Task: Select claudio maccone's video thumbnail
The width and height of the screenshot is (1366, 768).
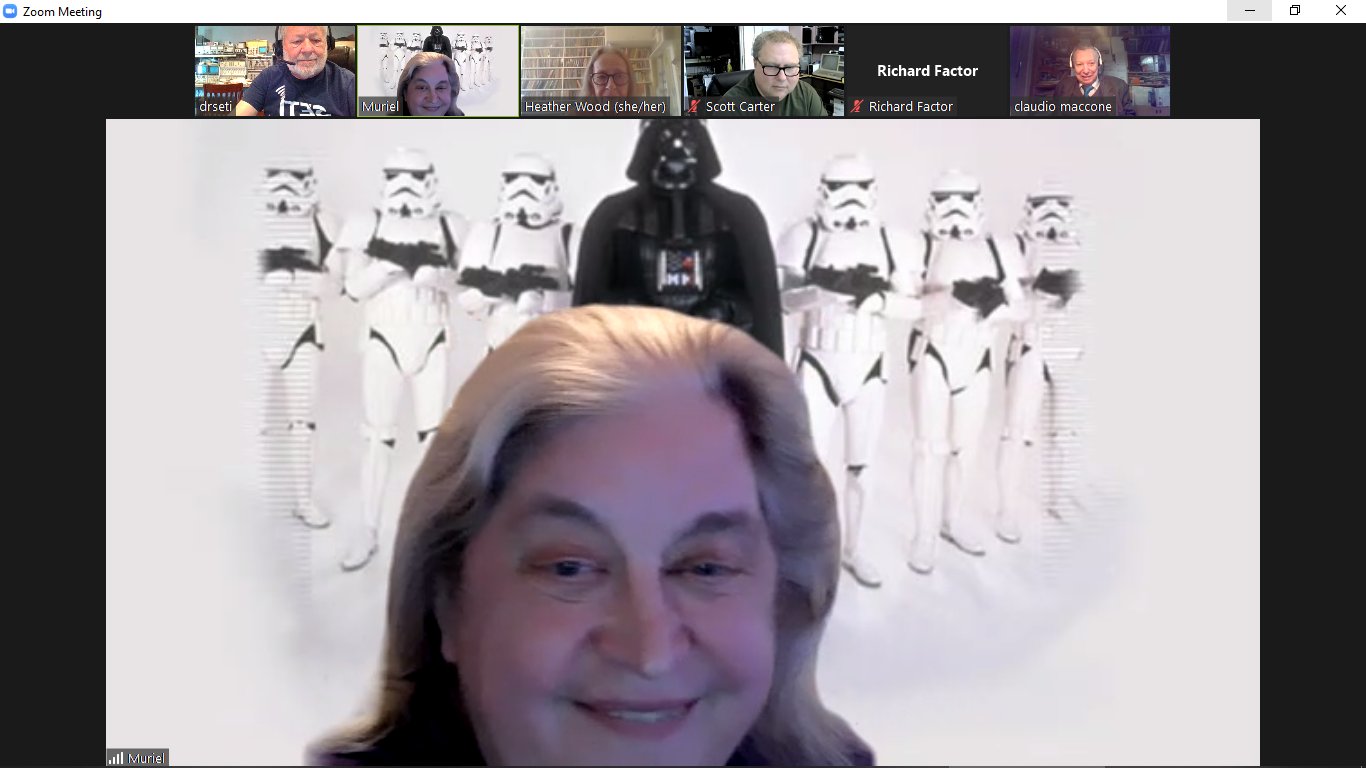Action: [x=1090, y=71]
